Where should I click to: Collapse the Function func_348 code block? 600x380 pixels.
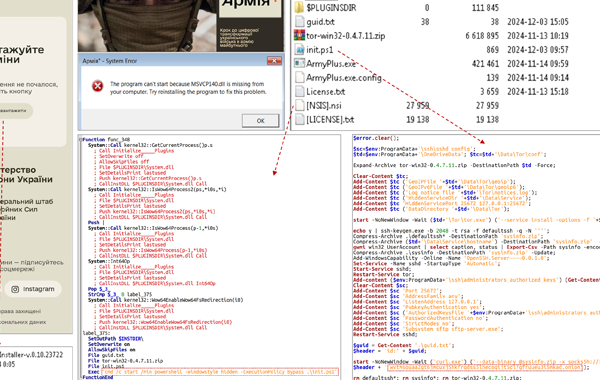(x=81, y=140)
